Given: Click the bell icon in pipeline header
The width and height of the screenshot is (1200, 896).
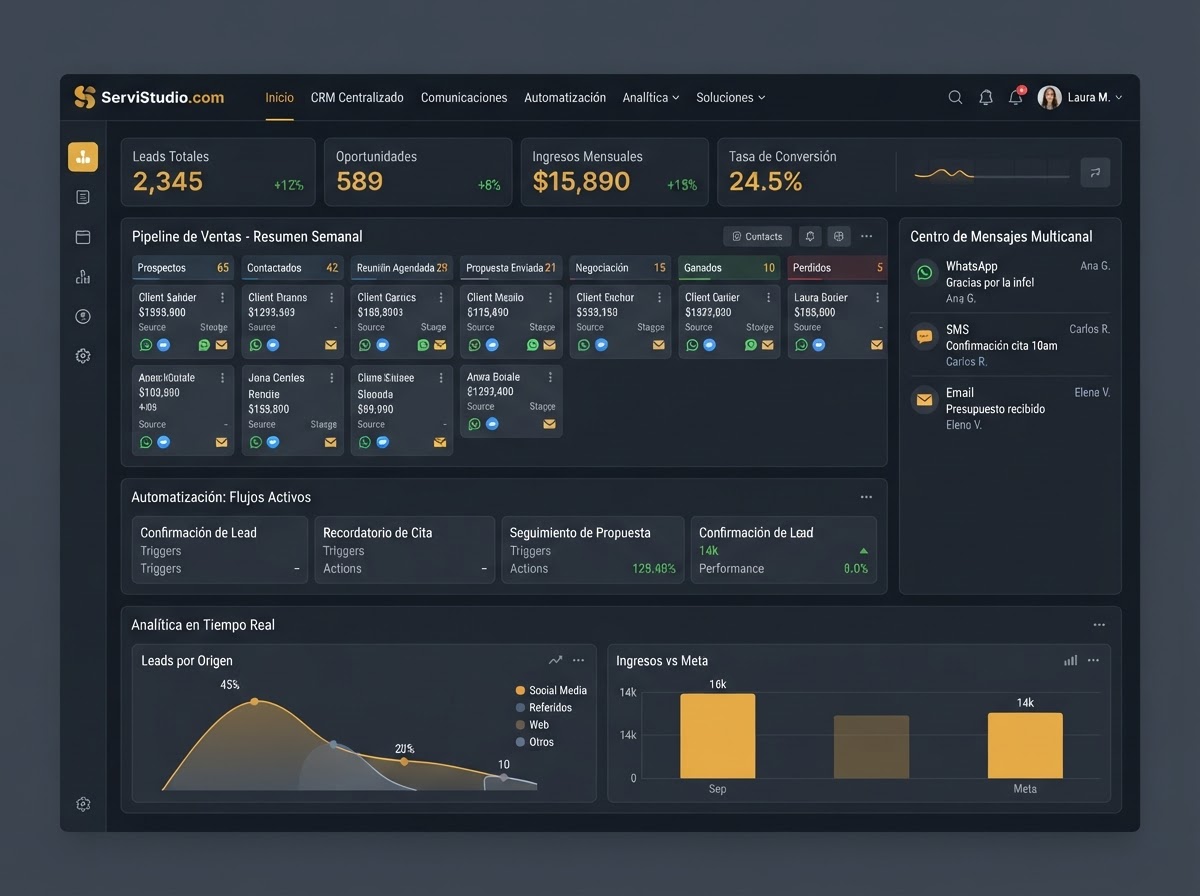Looking at the screenshot, I should tap(810, 236).
